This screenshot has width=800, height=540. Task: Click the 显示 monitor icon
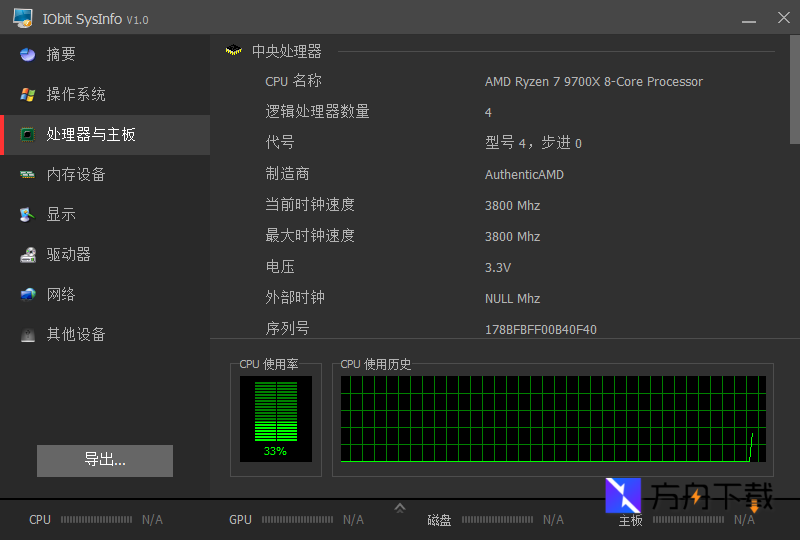click(28, 214)
